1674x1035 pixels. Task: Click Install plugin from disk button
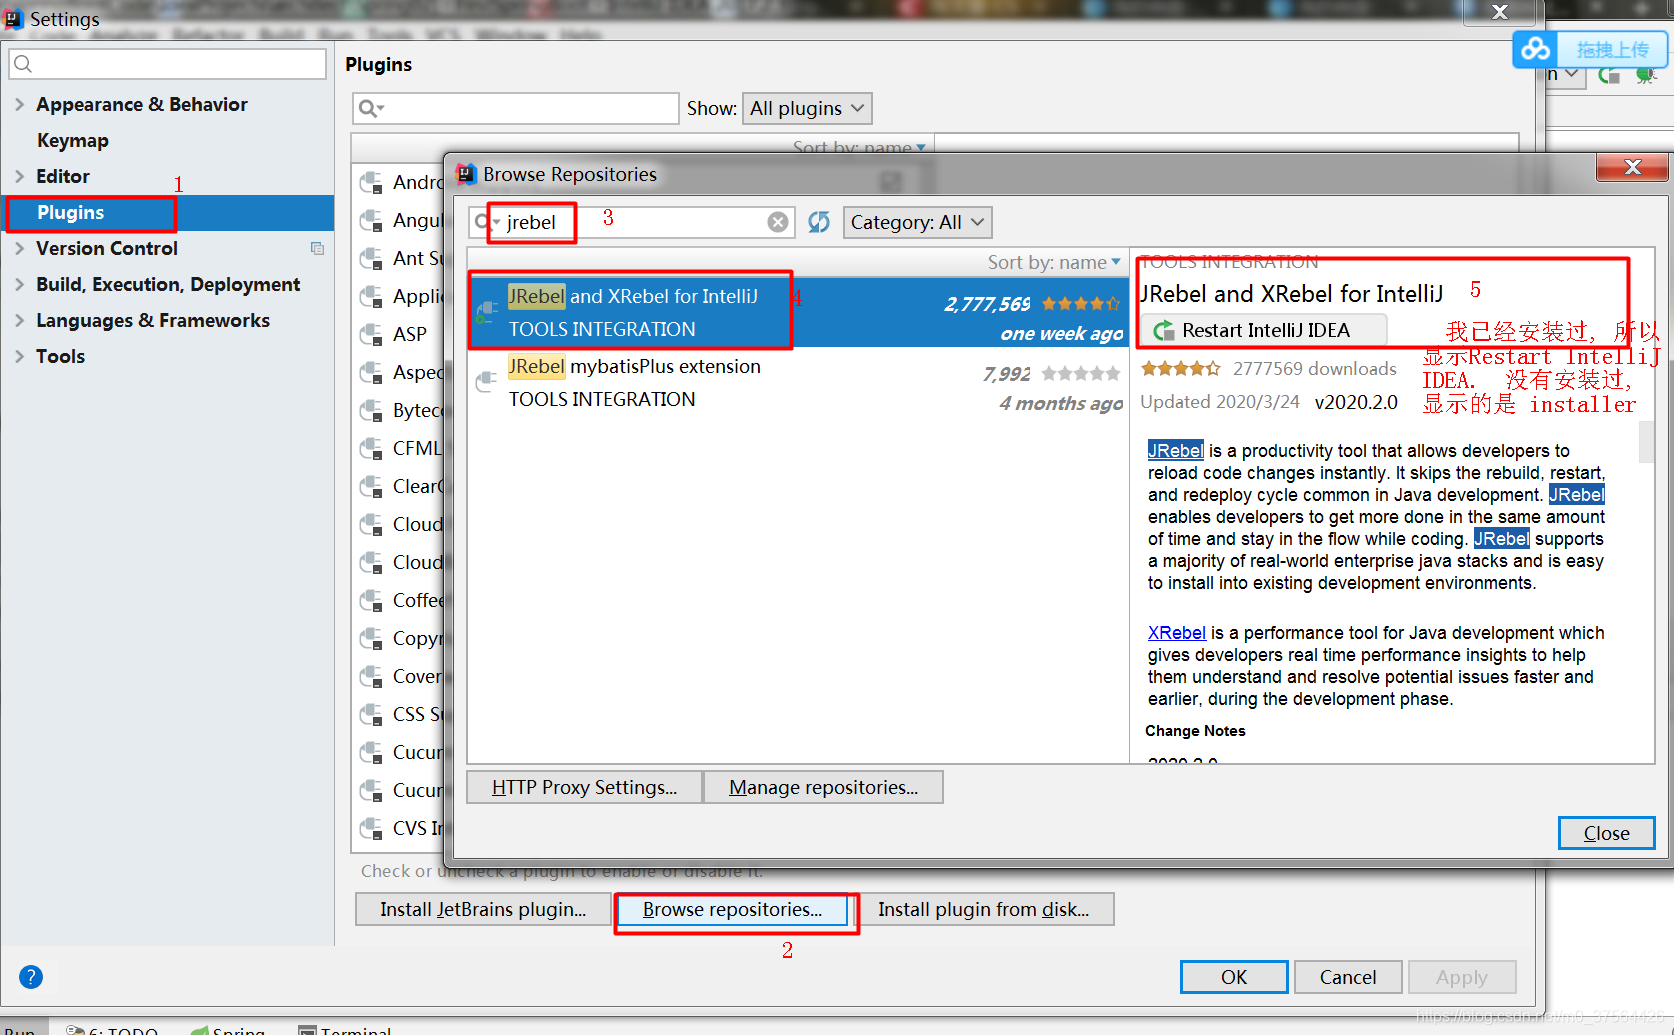click(983, 909)
